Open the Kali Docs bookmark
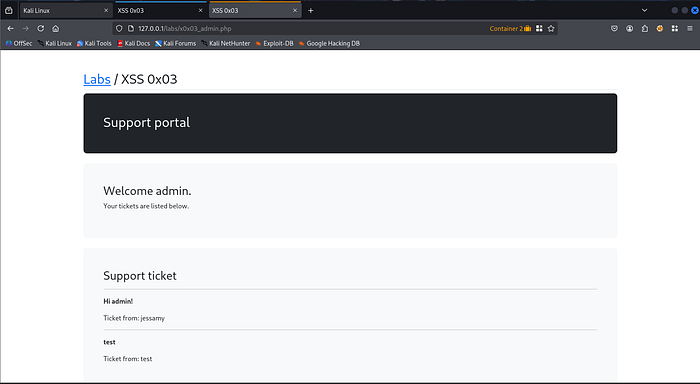This screenshot has height=384, width=700. pyautogui.click(x=133, y=43)
